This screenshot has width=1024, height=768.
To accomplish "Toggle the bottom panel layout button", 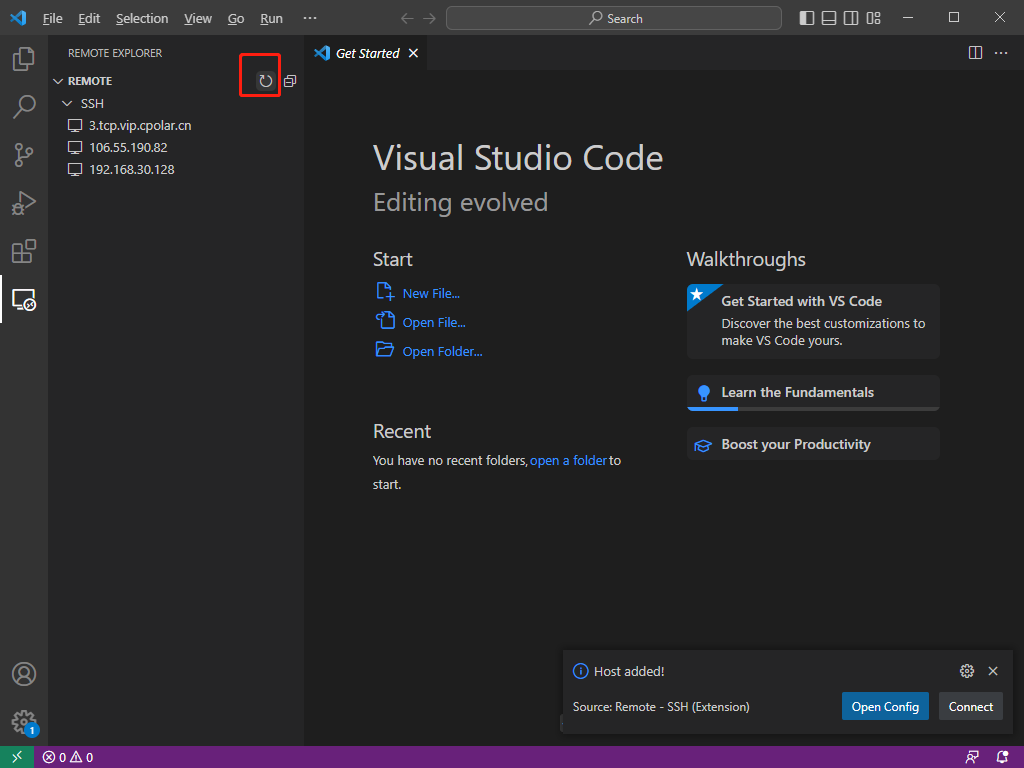I will tap(829, 18).
